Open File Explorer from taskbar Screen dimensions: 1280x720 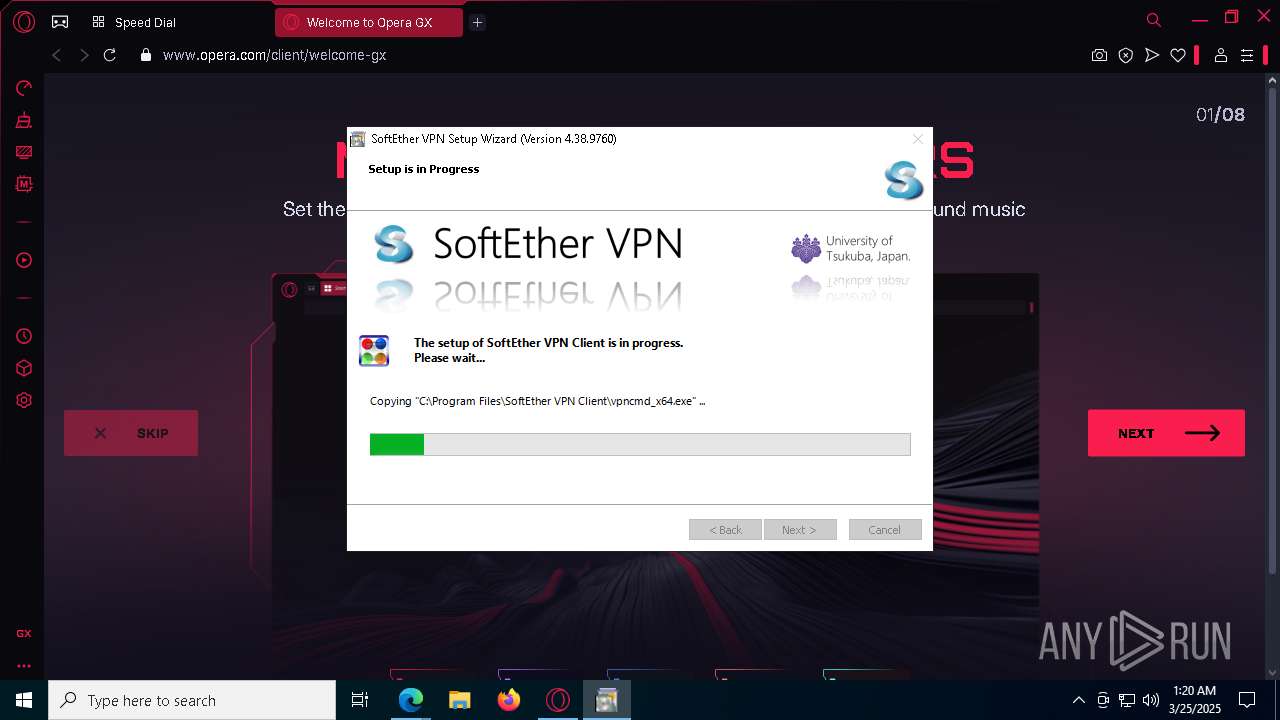(459, 700)
